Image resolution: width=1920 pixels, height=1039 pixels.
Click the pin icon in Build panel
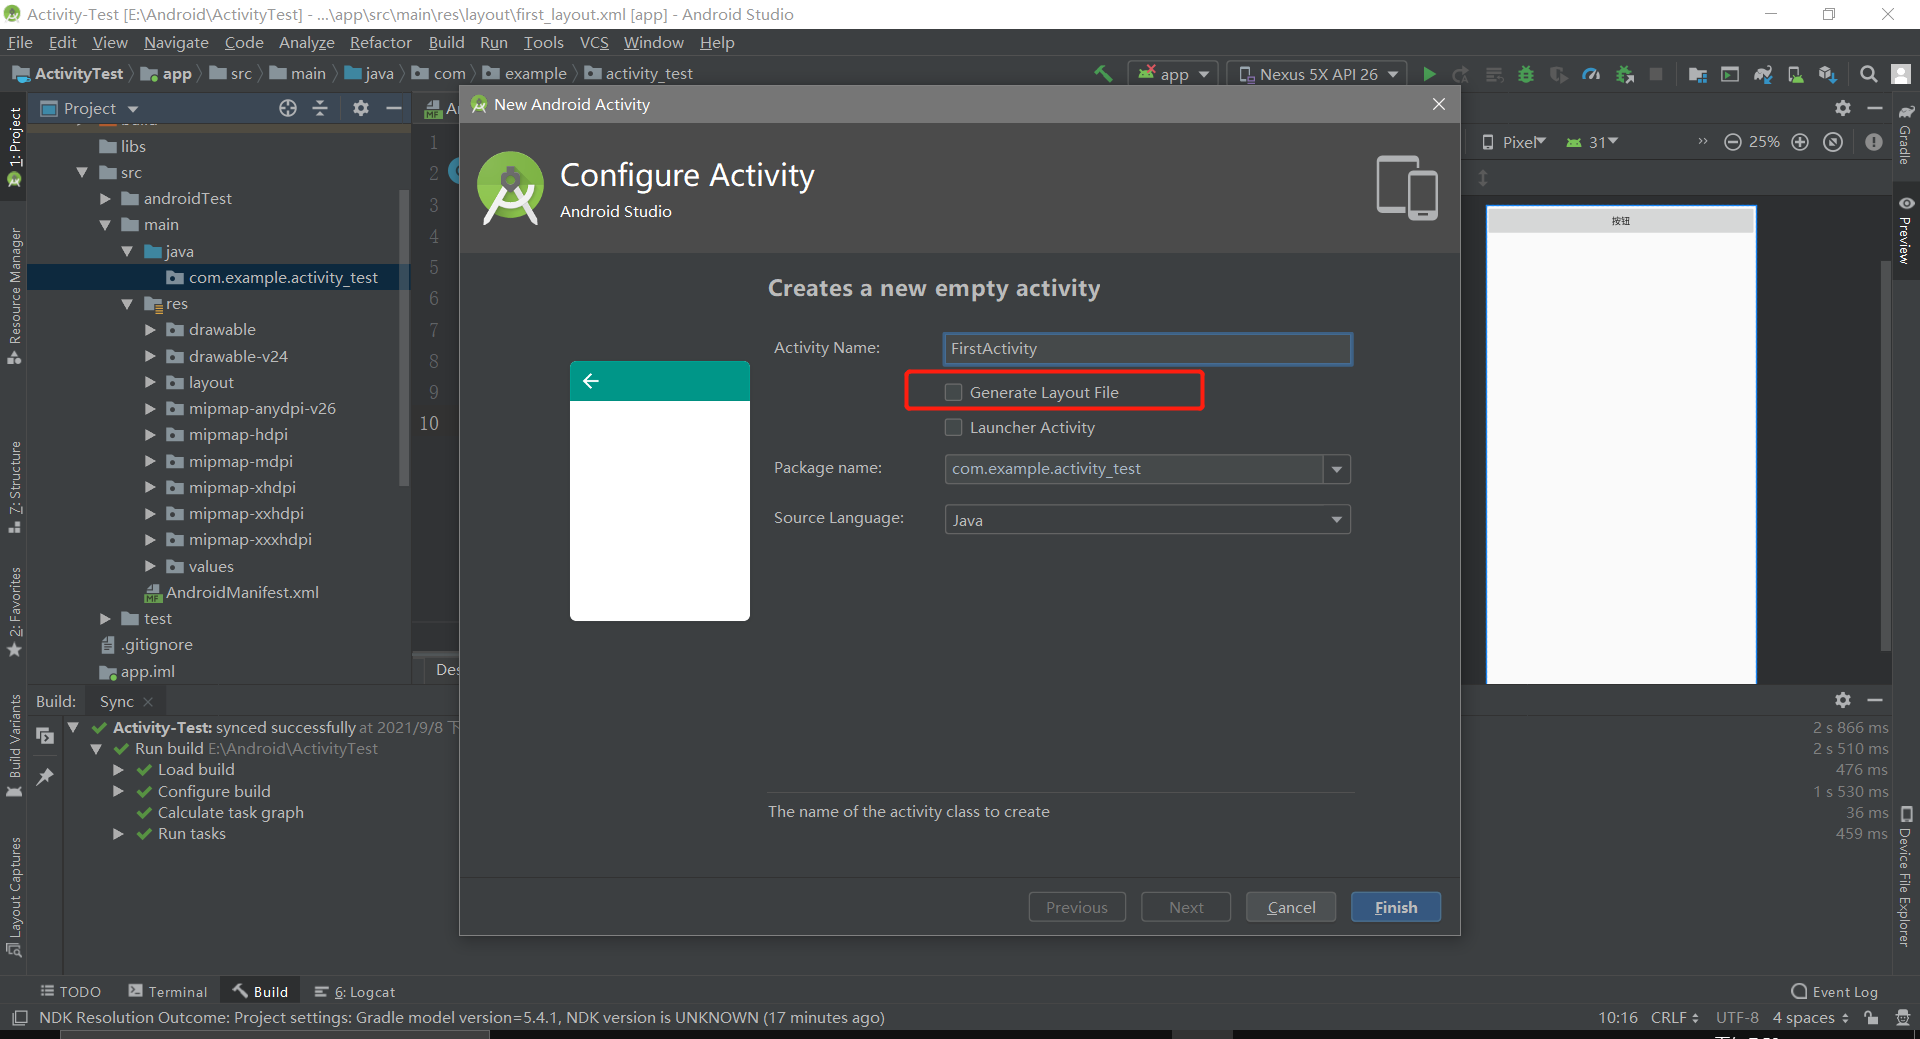(x=45, y=776)
